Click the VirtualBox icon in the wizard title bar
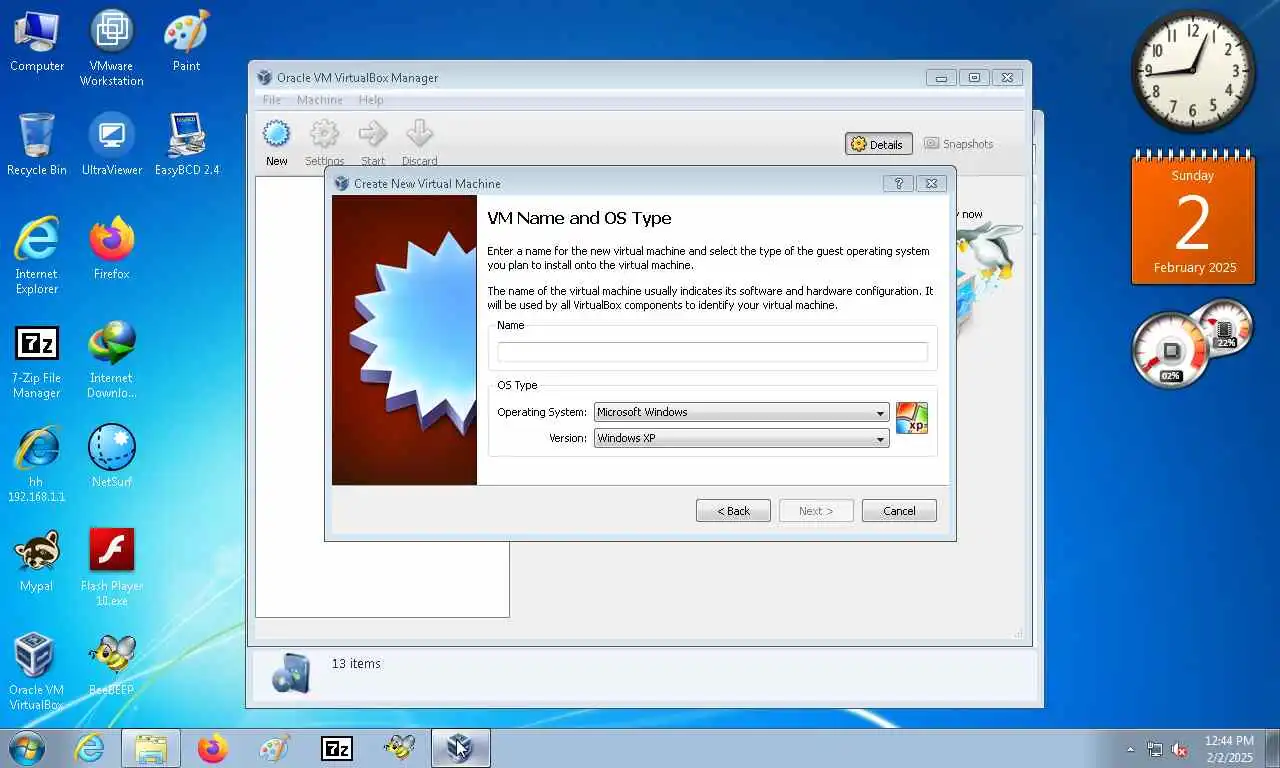Image resolution: width=1280 pixels, height=768 pixels. pos(342,183)
